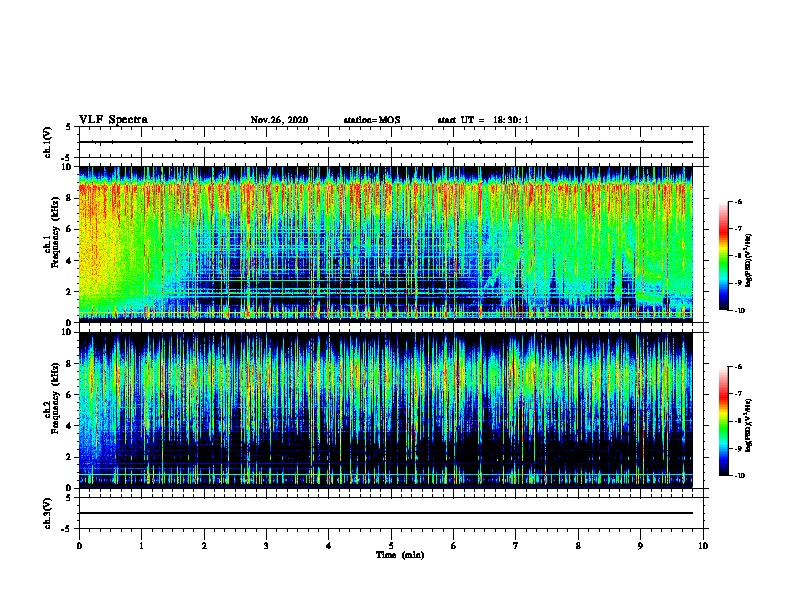Click the "start UT = 18:30: 1" header text
The image size is (792, 612).
pyautogui.click(x=482, y=120)
